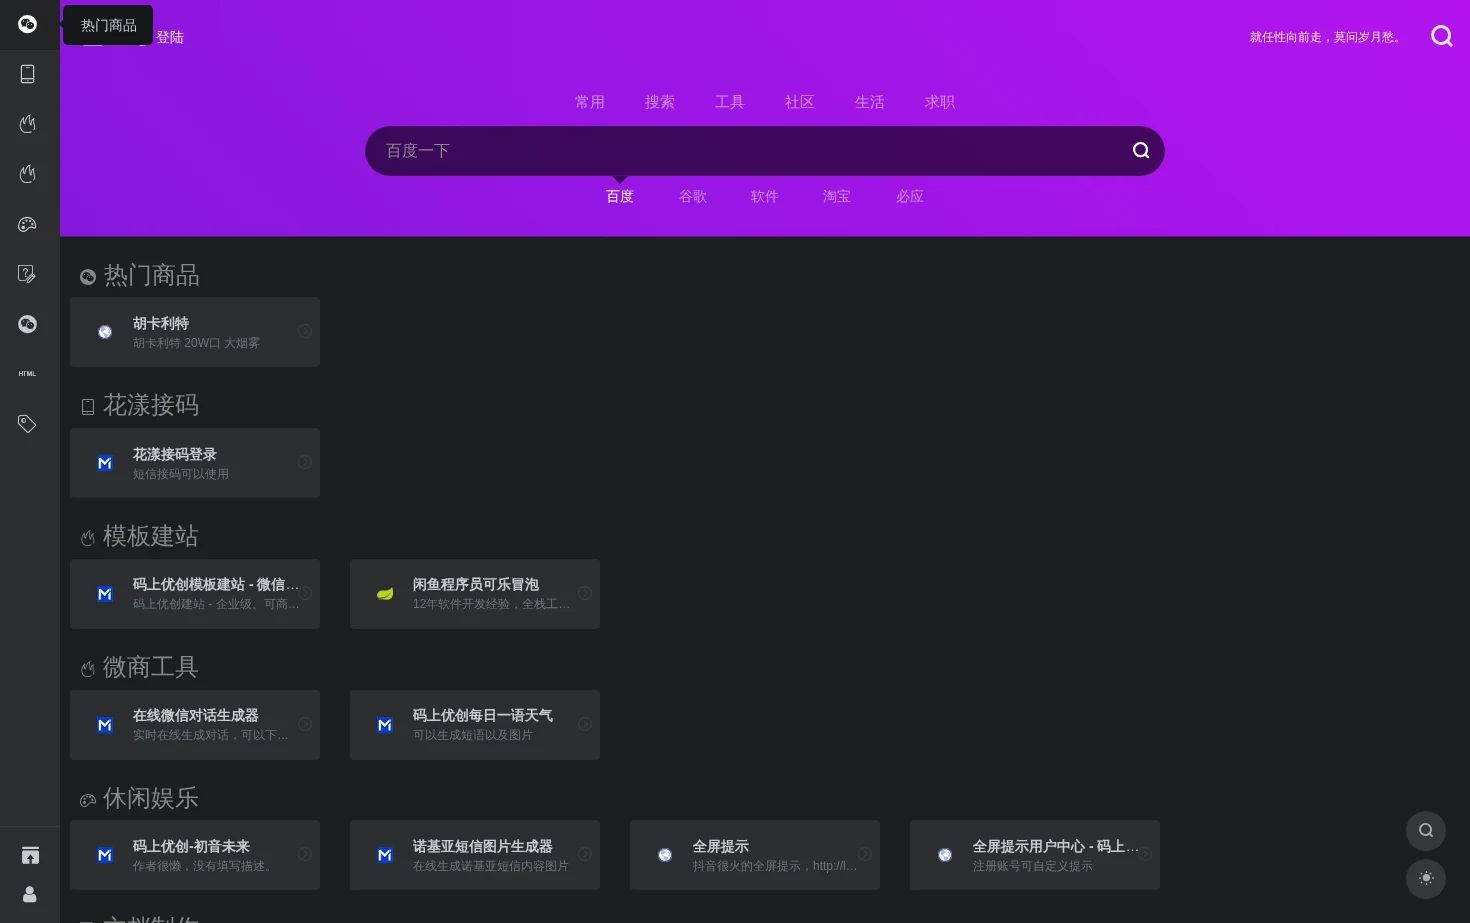Screen dimensions: 1470x923
Task: Open 在线微信对话生成器 card
Action: coord(195,725)
